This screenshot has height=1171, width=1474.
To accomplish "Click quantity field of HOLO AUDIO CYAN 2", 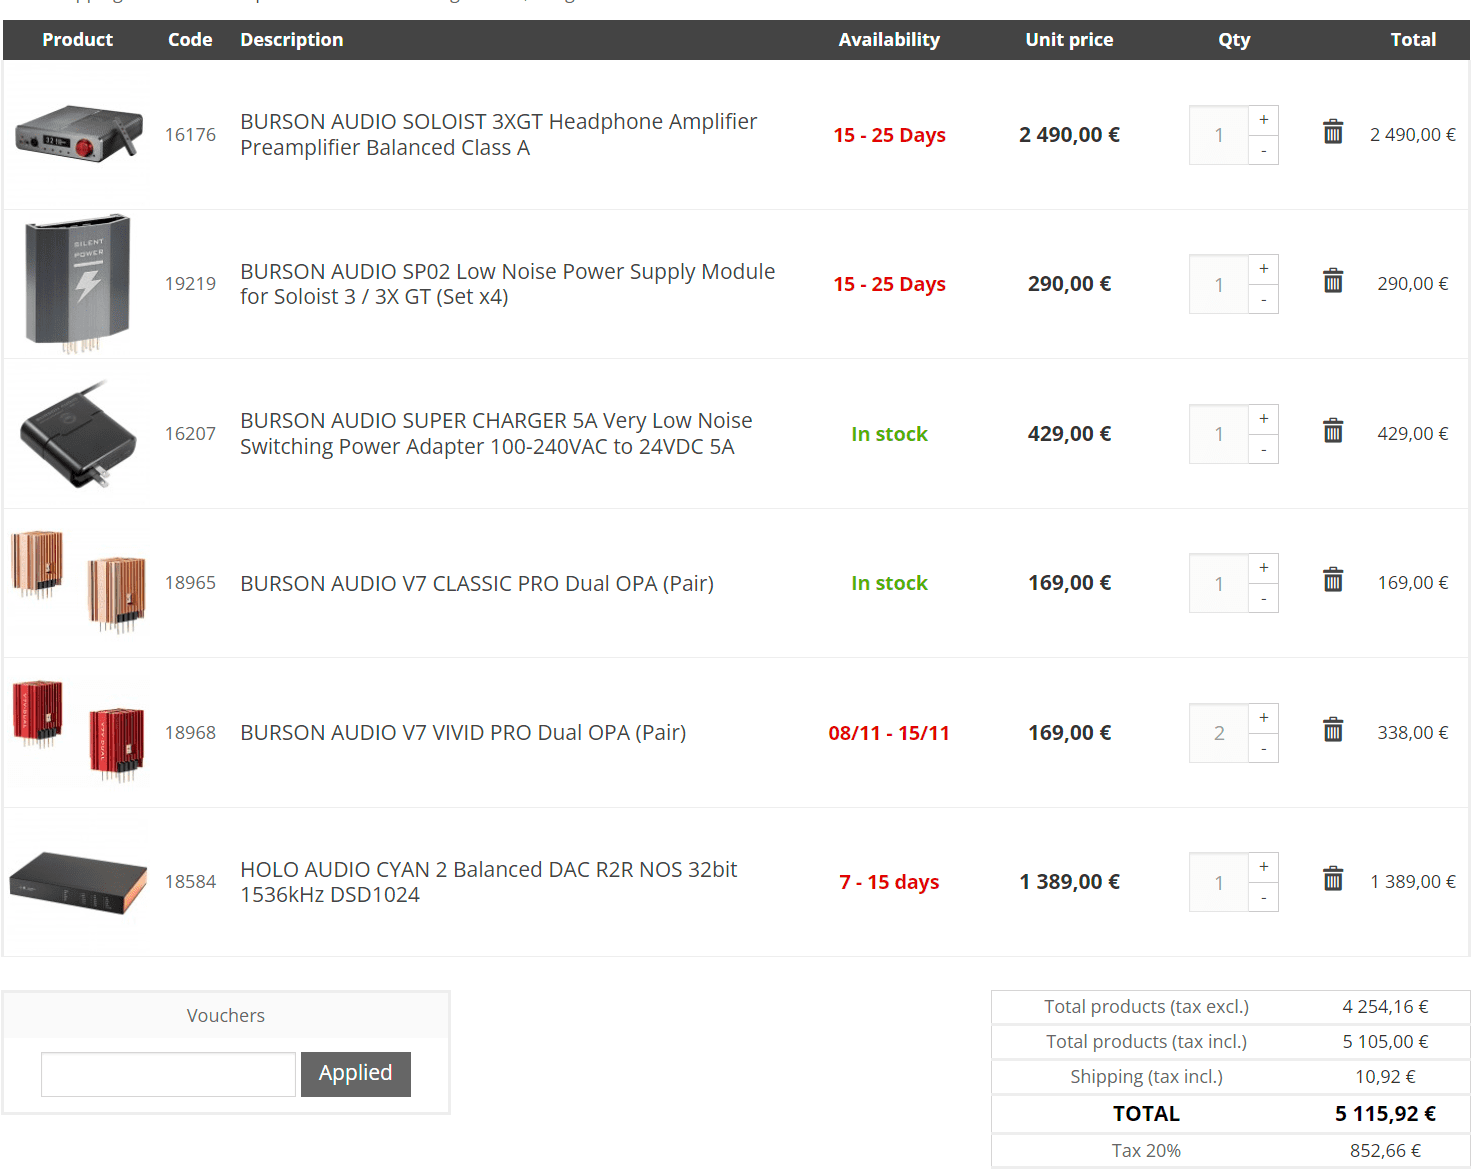I will click(1219, 882).
